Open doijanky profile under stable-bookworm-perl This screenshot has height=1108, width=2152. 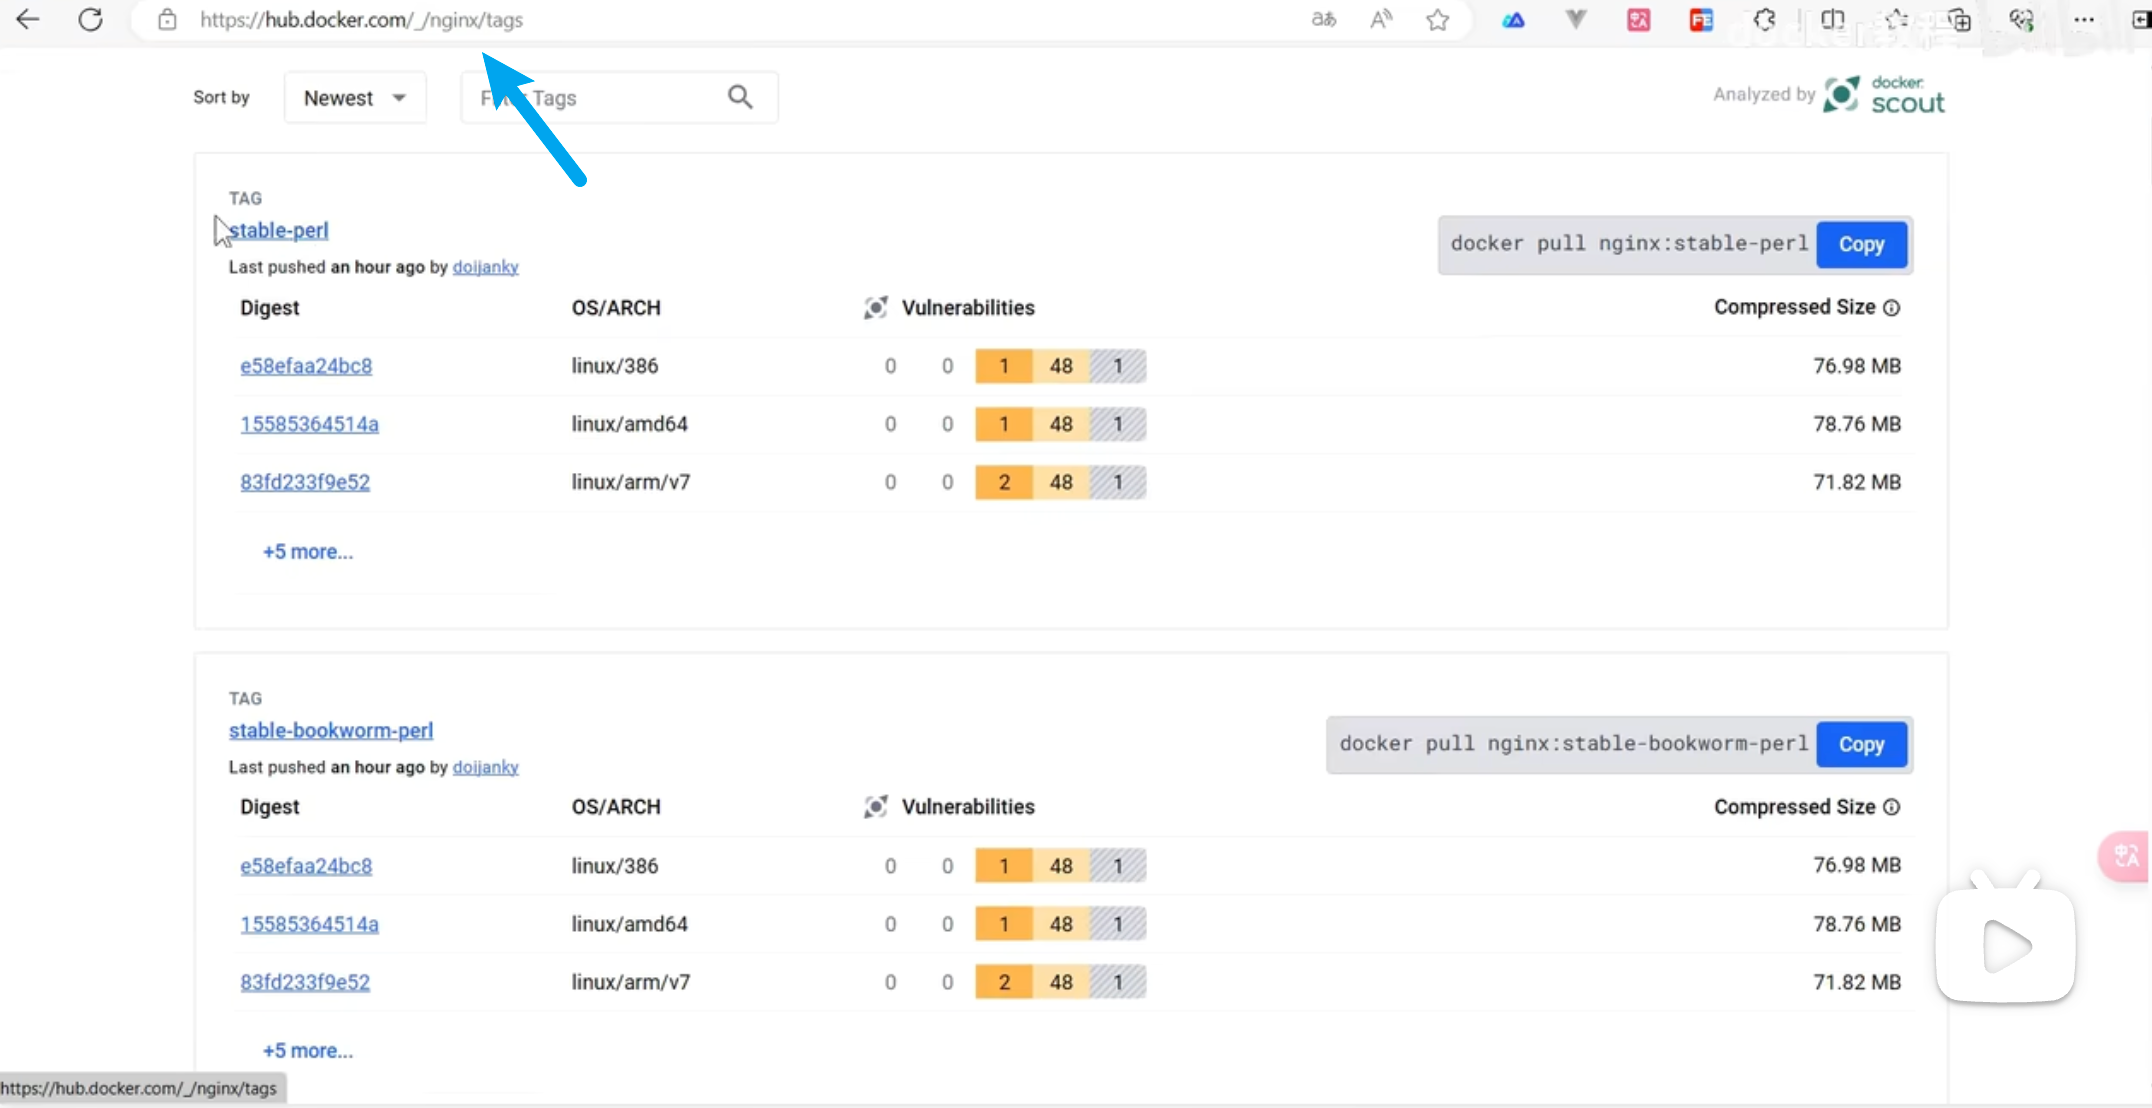tap(486, 767)
